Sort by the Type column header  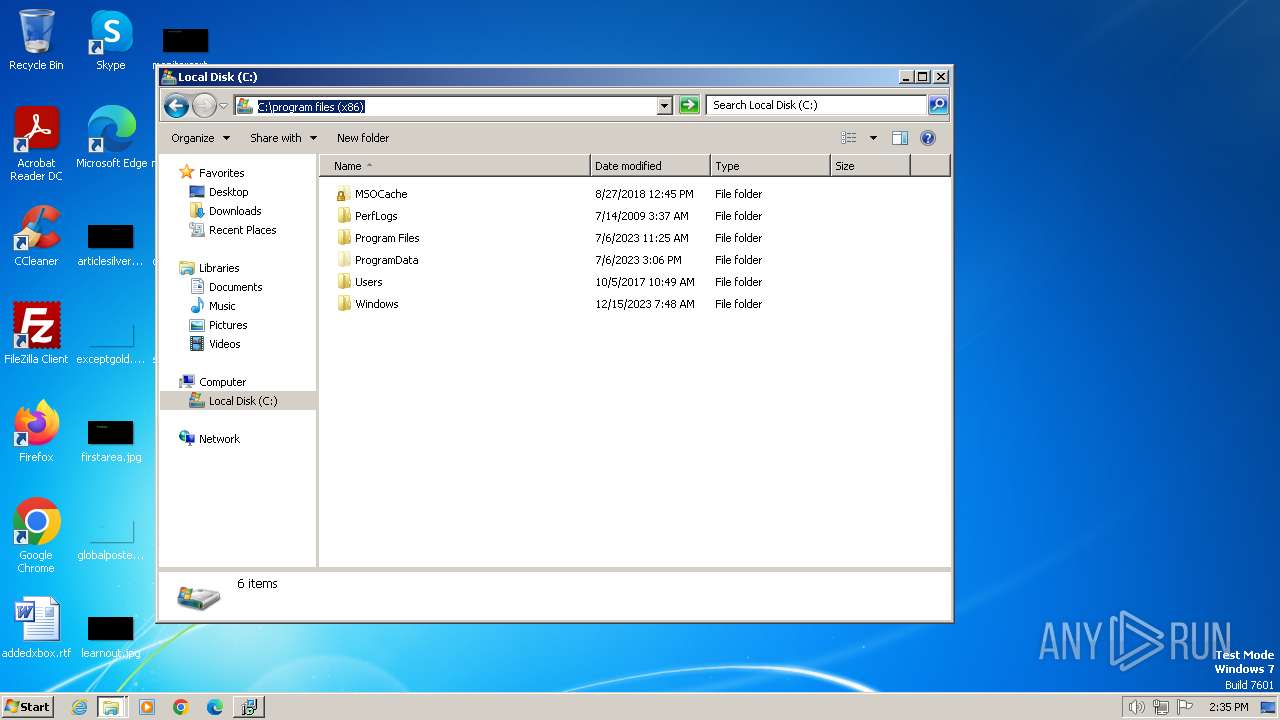pyautogui.click(x=770, y=166)
